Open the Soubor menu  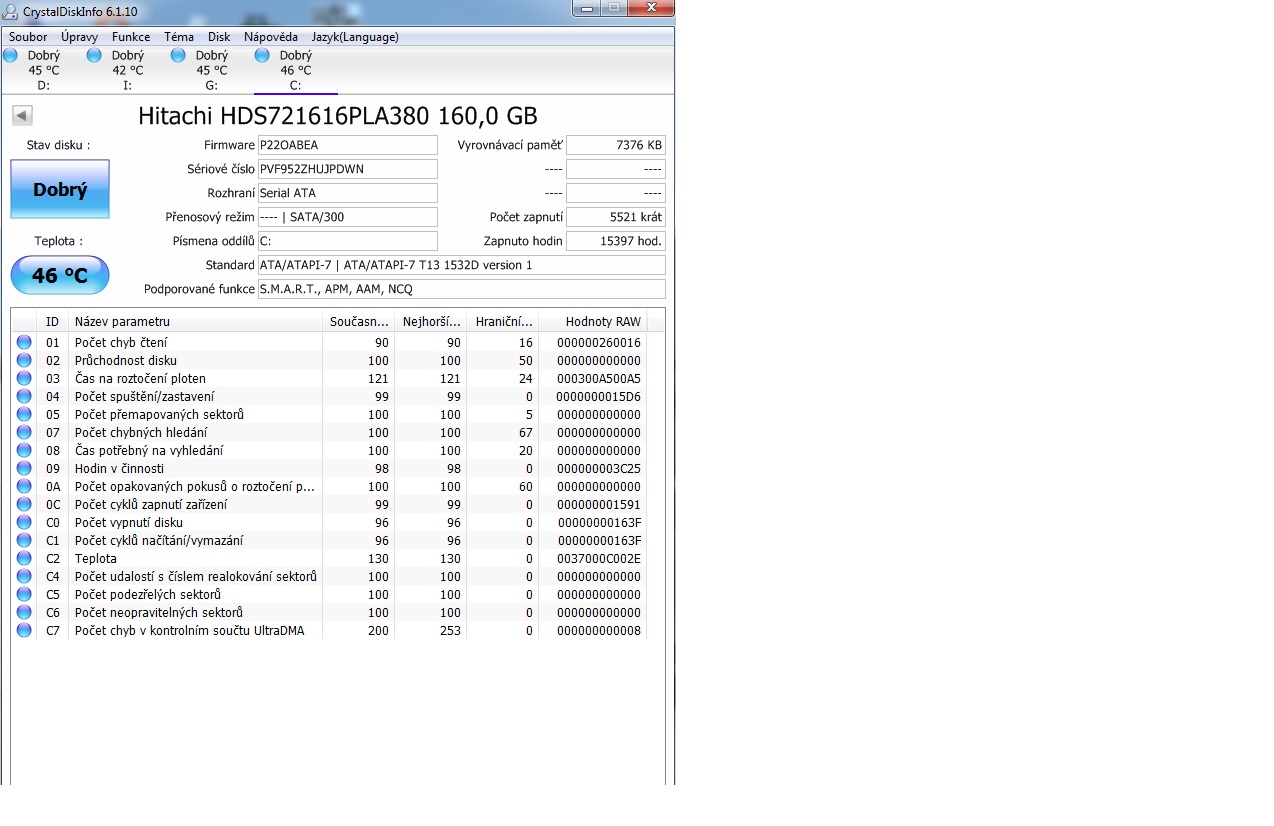pos(28,37)
